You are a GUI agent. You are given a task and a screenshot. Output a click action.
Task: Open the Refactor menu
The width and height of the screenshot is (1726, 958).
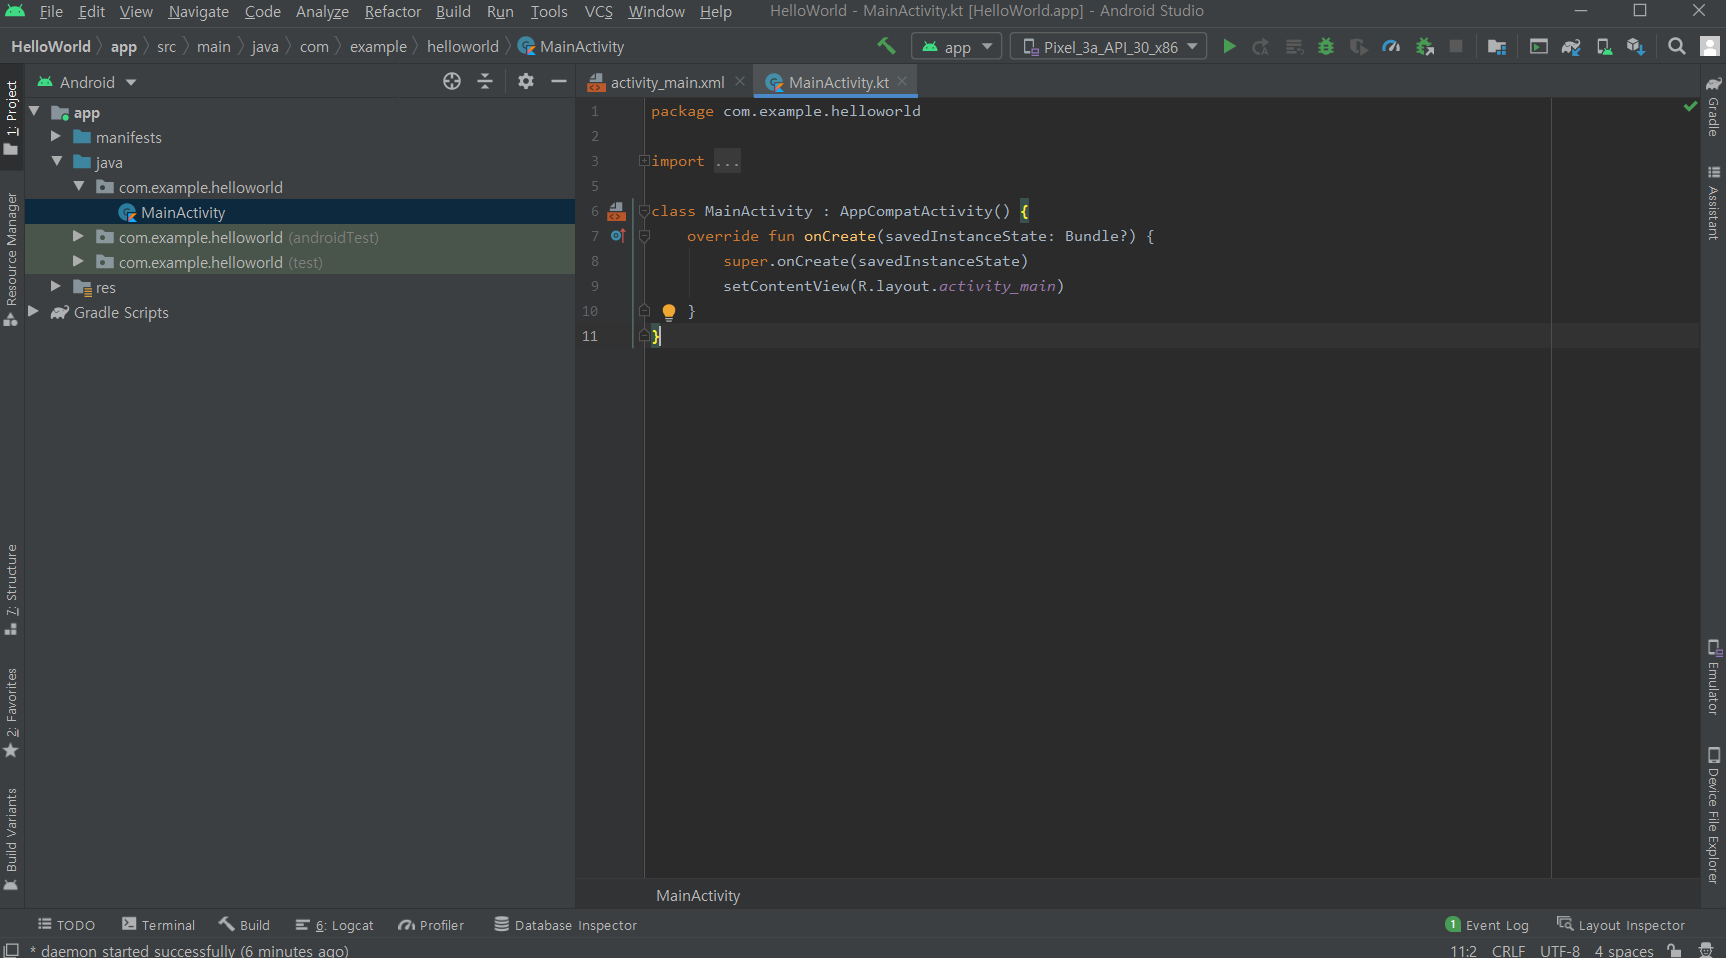pyautogui.click(x=392, y=11)
